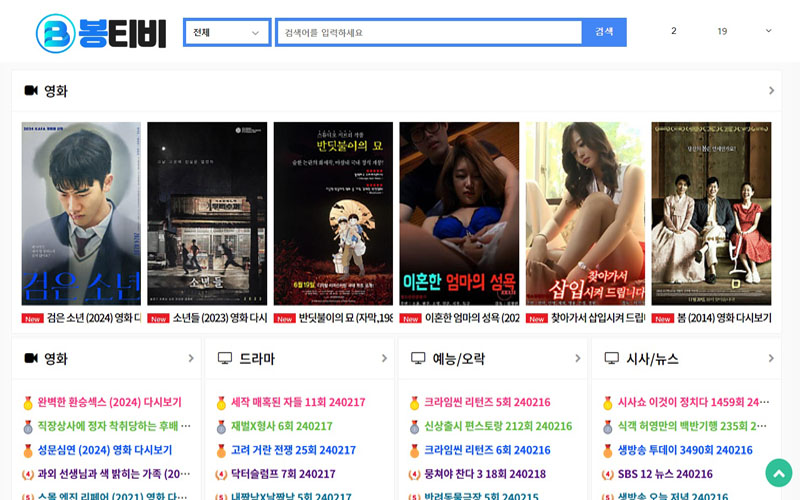This screenshot has width=800, height=500.
Task: Expand the 예능/오락 panel arrow
Action: tap(578, 358)
